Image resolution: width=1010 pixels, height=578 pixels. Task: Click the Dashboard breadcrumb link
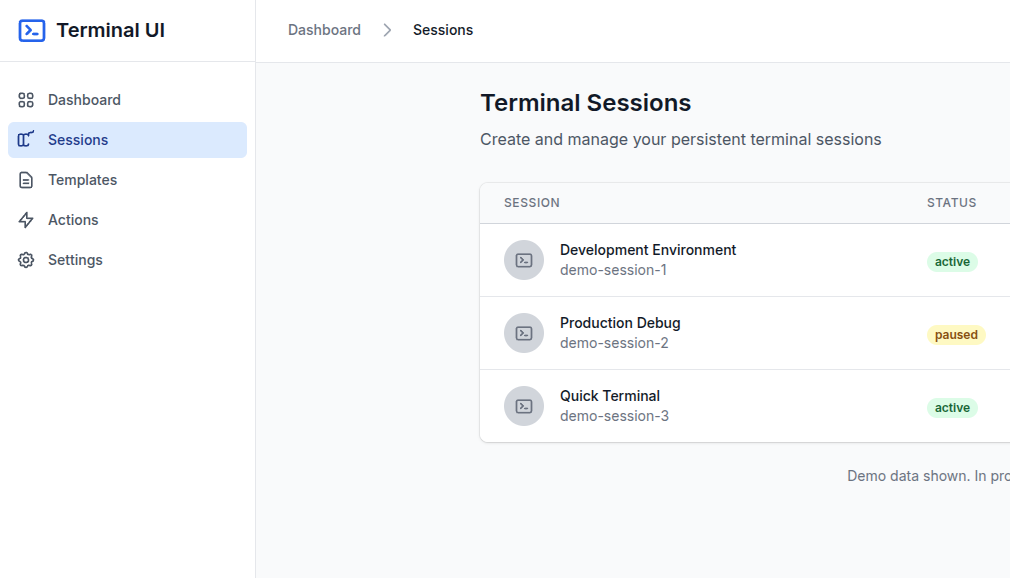(324, 30)
